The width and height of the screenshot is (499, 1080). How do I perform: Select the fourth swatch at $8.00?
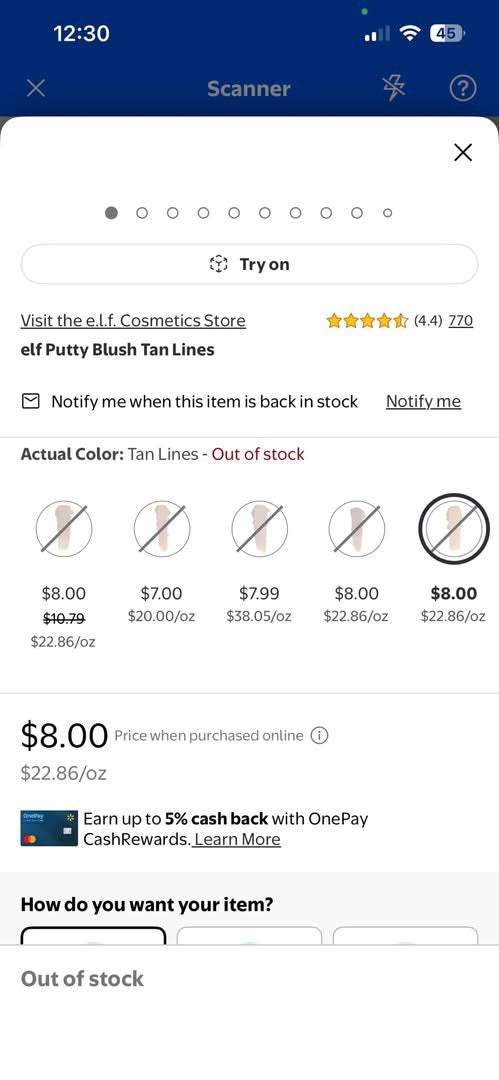356,529
